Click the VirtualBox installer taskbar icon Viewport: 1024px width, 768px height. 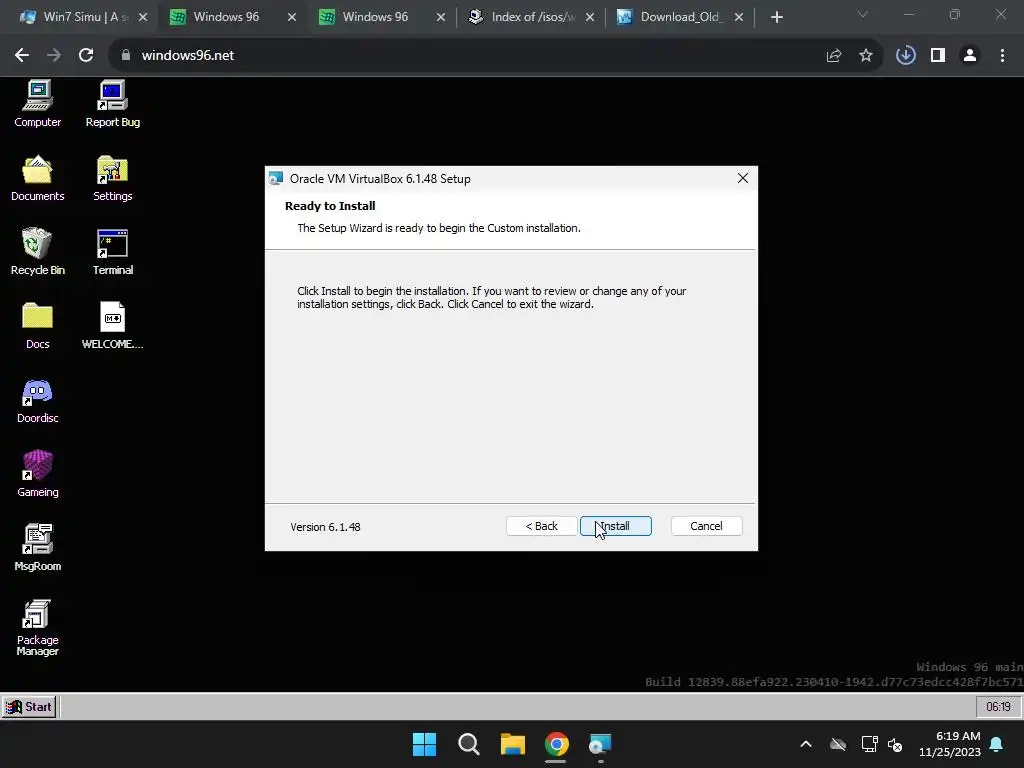click(600, 744)
